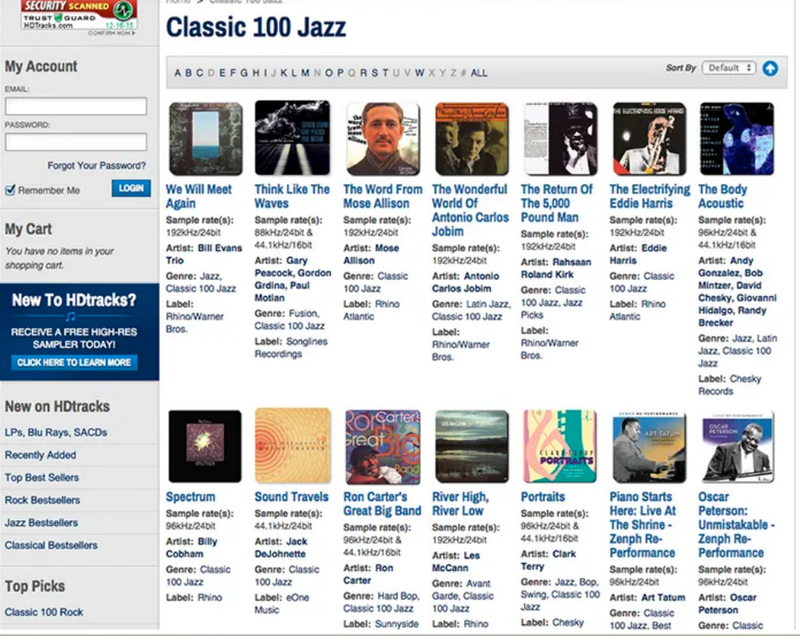The height and width of the screenshot is (636, 800).
Task: Open artist link Clark Terry
Action: [548, 560]
